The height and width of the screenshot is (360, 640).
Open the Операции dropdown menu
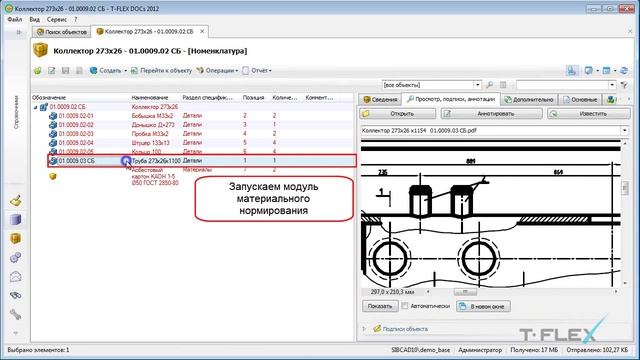tap(217, 71)
